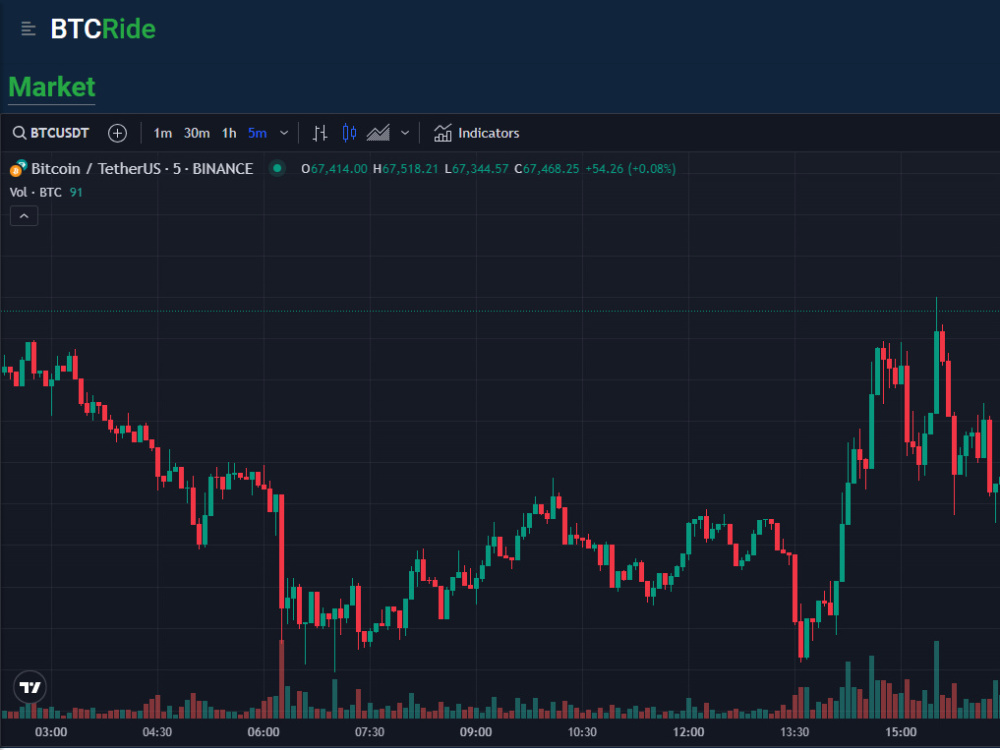Open BTCUSDT symbol search
Viewport: 1000px width, 750px height.
[51, 133]
